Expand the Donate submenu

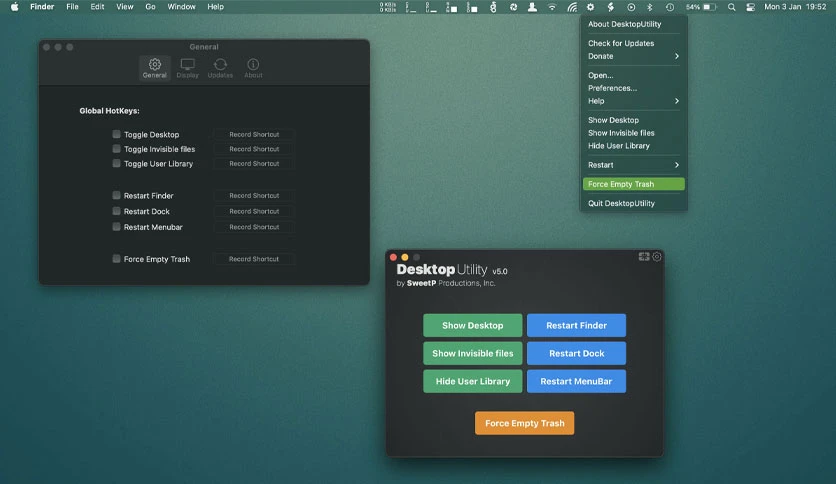[x=633, y=56]
